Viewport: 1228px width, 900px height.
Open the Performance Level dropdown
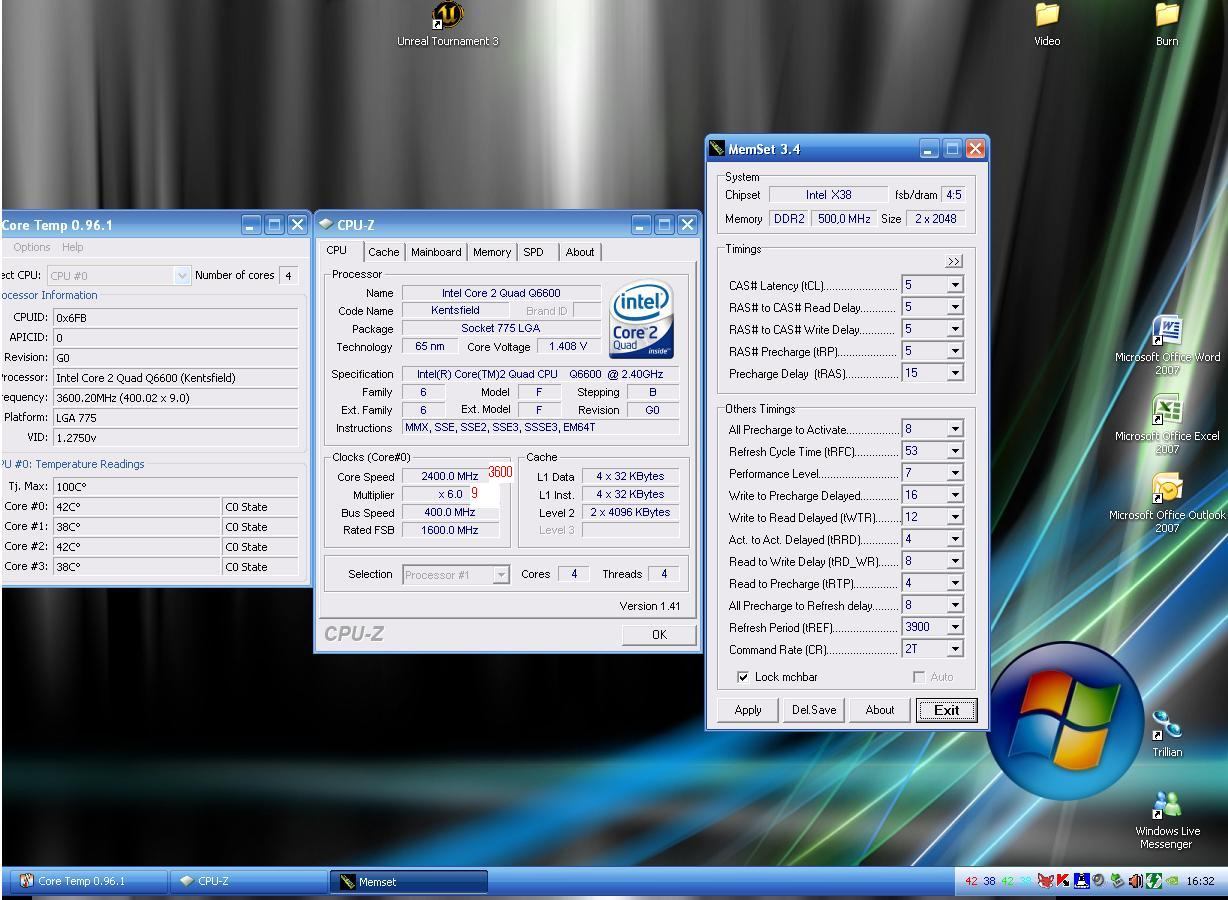tap(954, 473)
